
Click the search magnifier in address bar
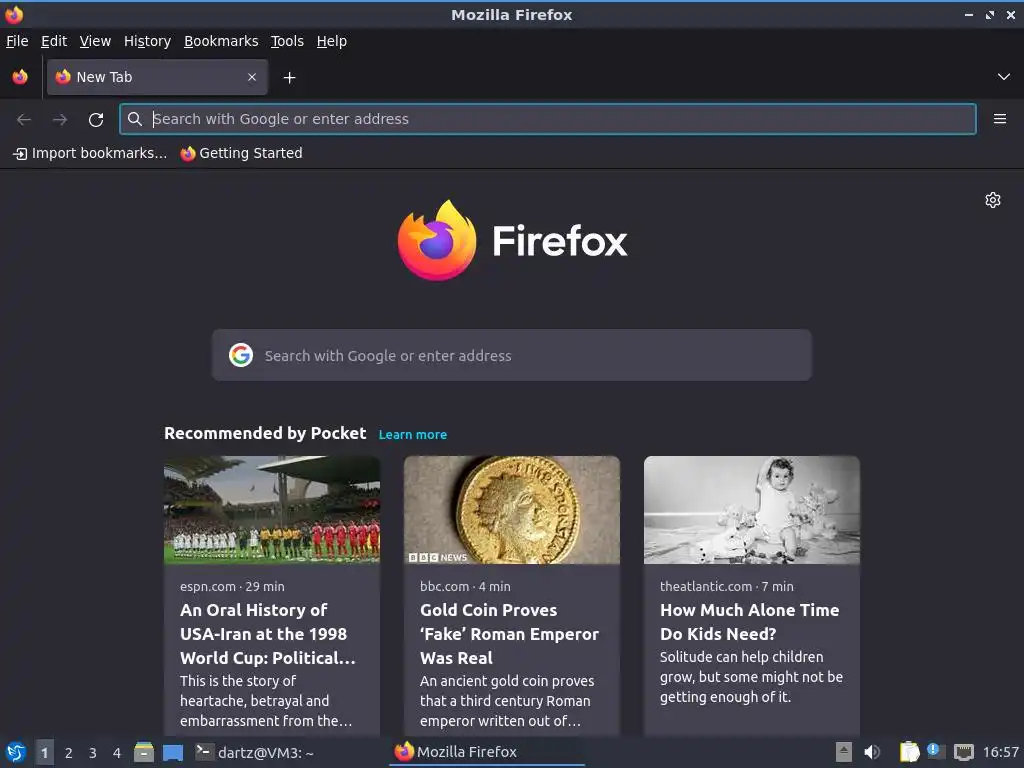[135, 119]
